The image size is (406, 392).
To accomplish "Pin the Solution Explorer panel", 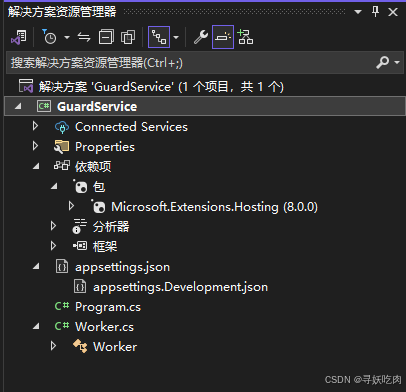I will [375, 12].
